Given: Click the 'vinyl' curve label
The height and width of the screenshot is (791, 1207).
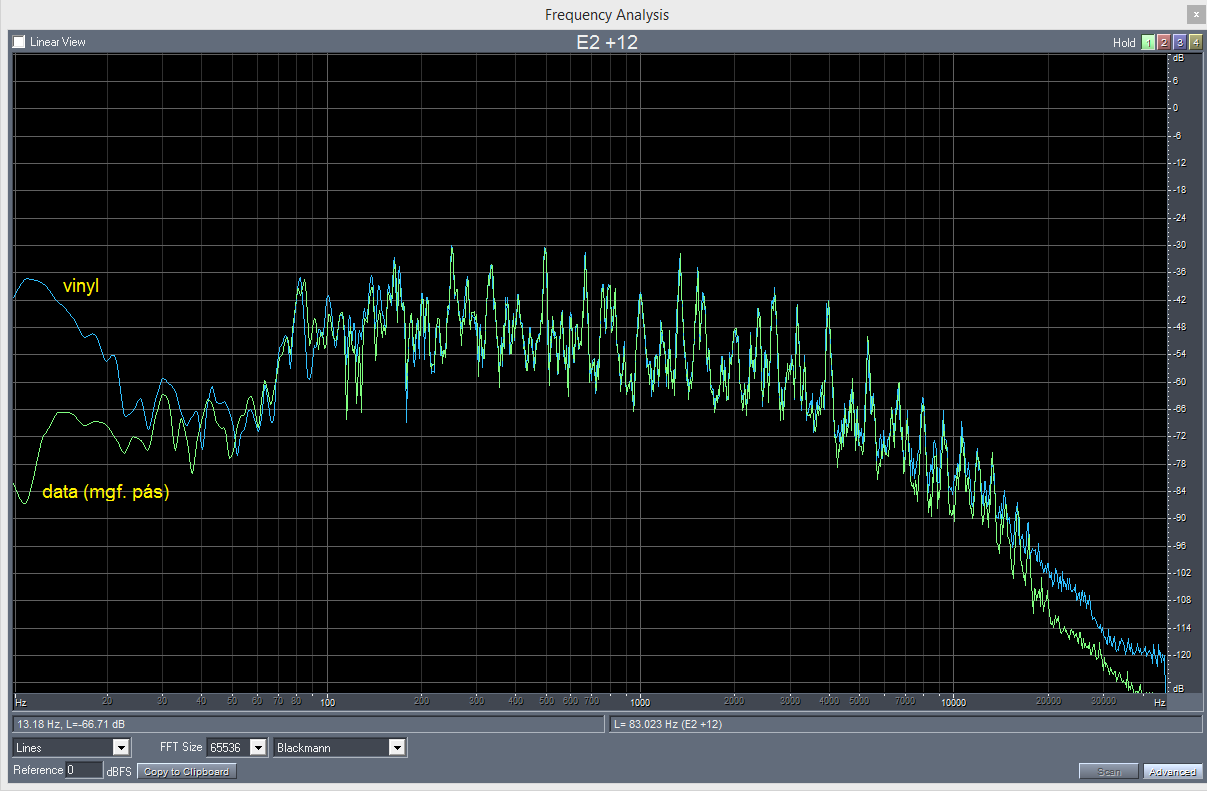Looking at the screenshot, I should click(x=81, y=286).
